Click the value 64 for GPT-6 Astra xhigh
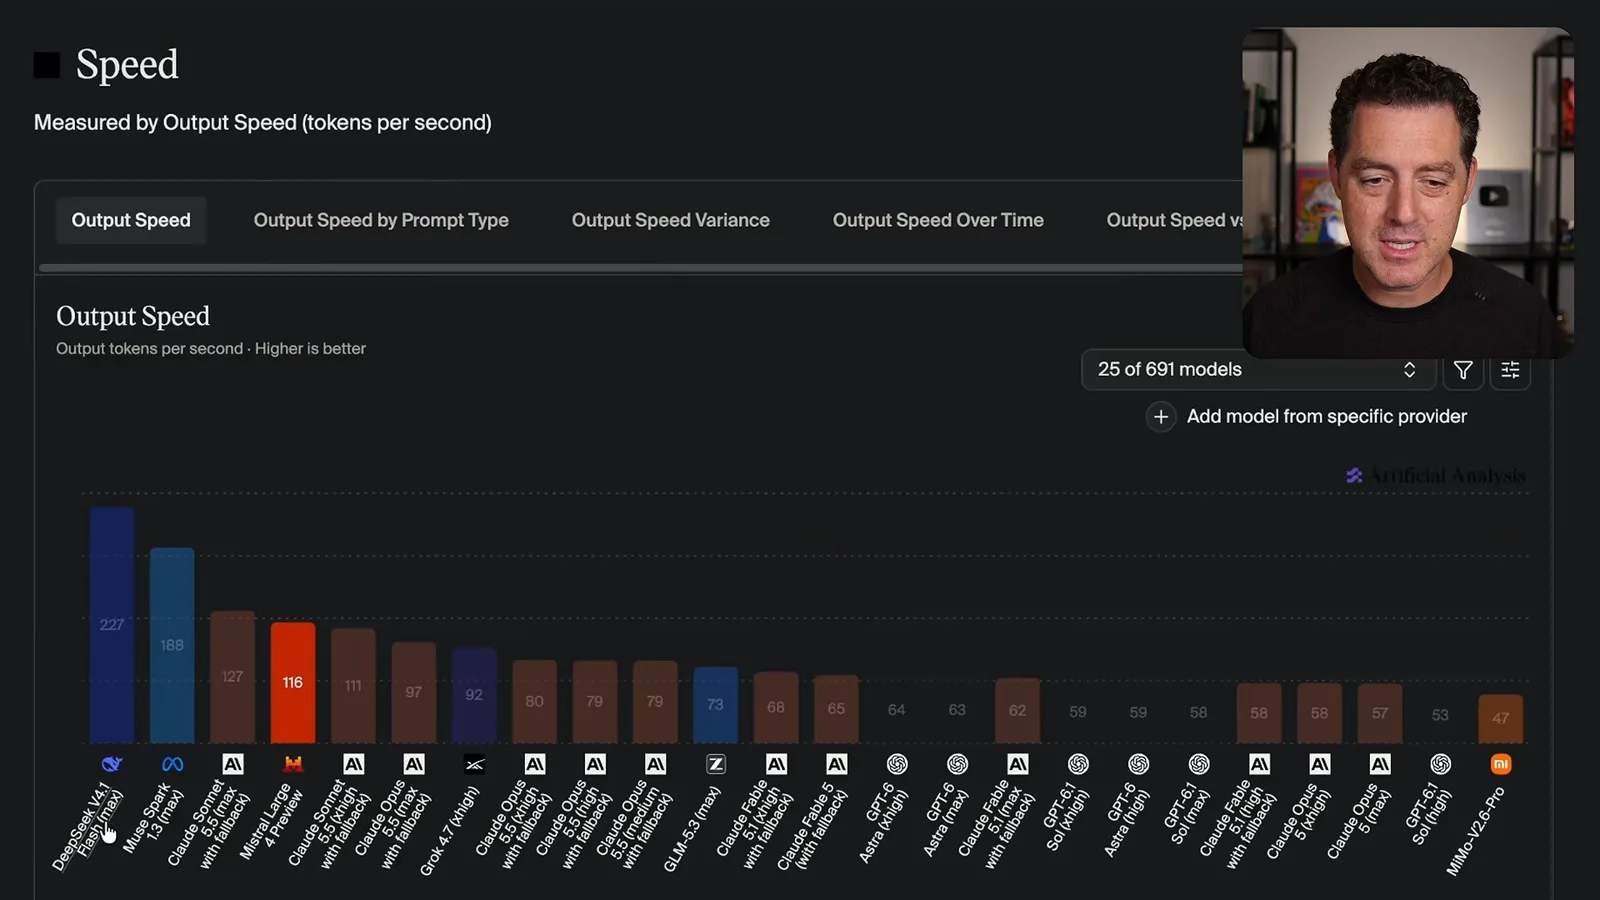This screenshot has width=1600, height=900. [897, 710]
